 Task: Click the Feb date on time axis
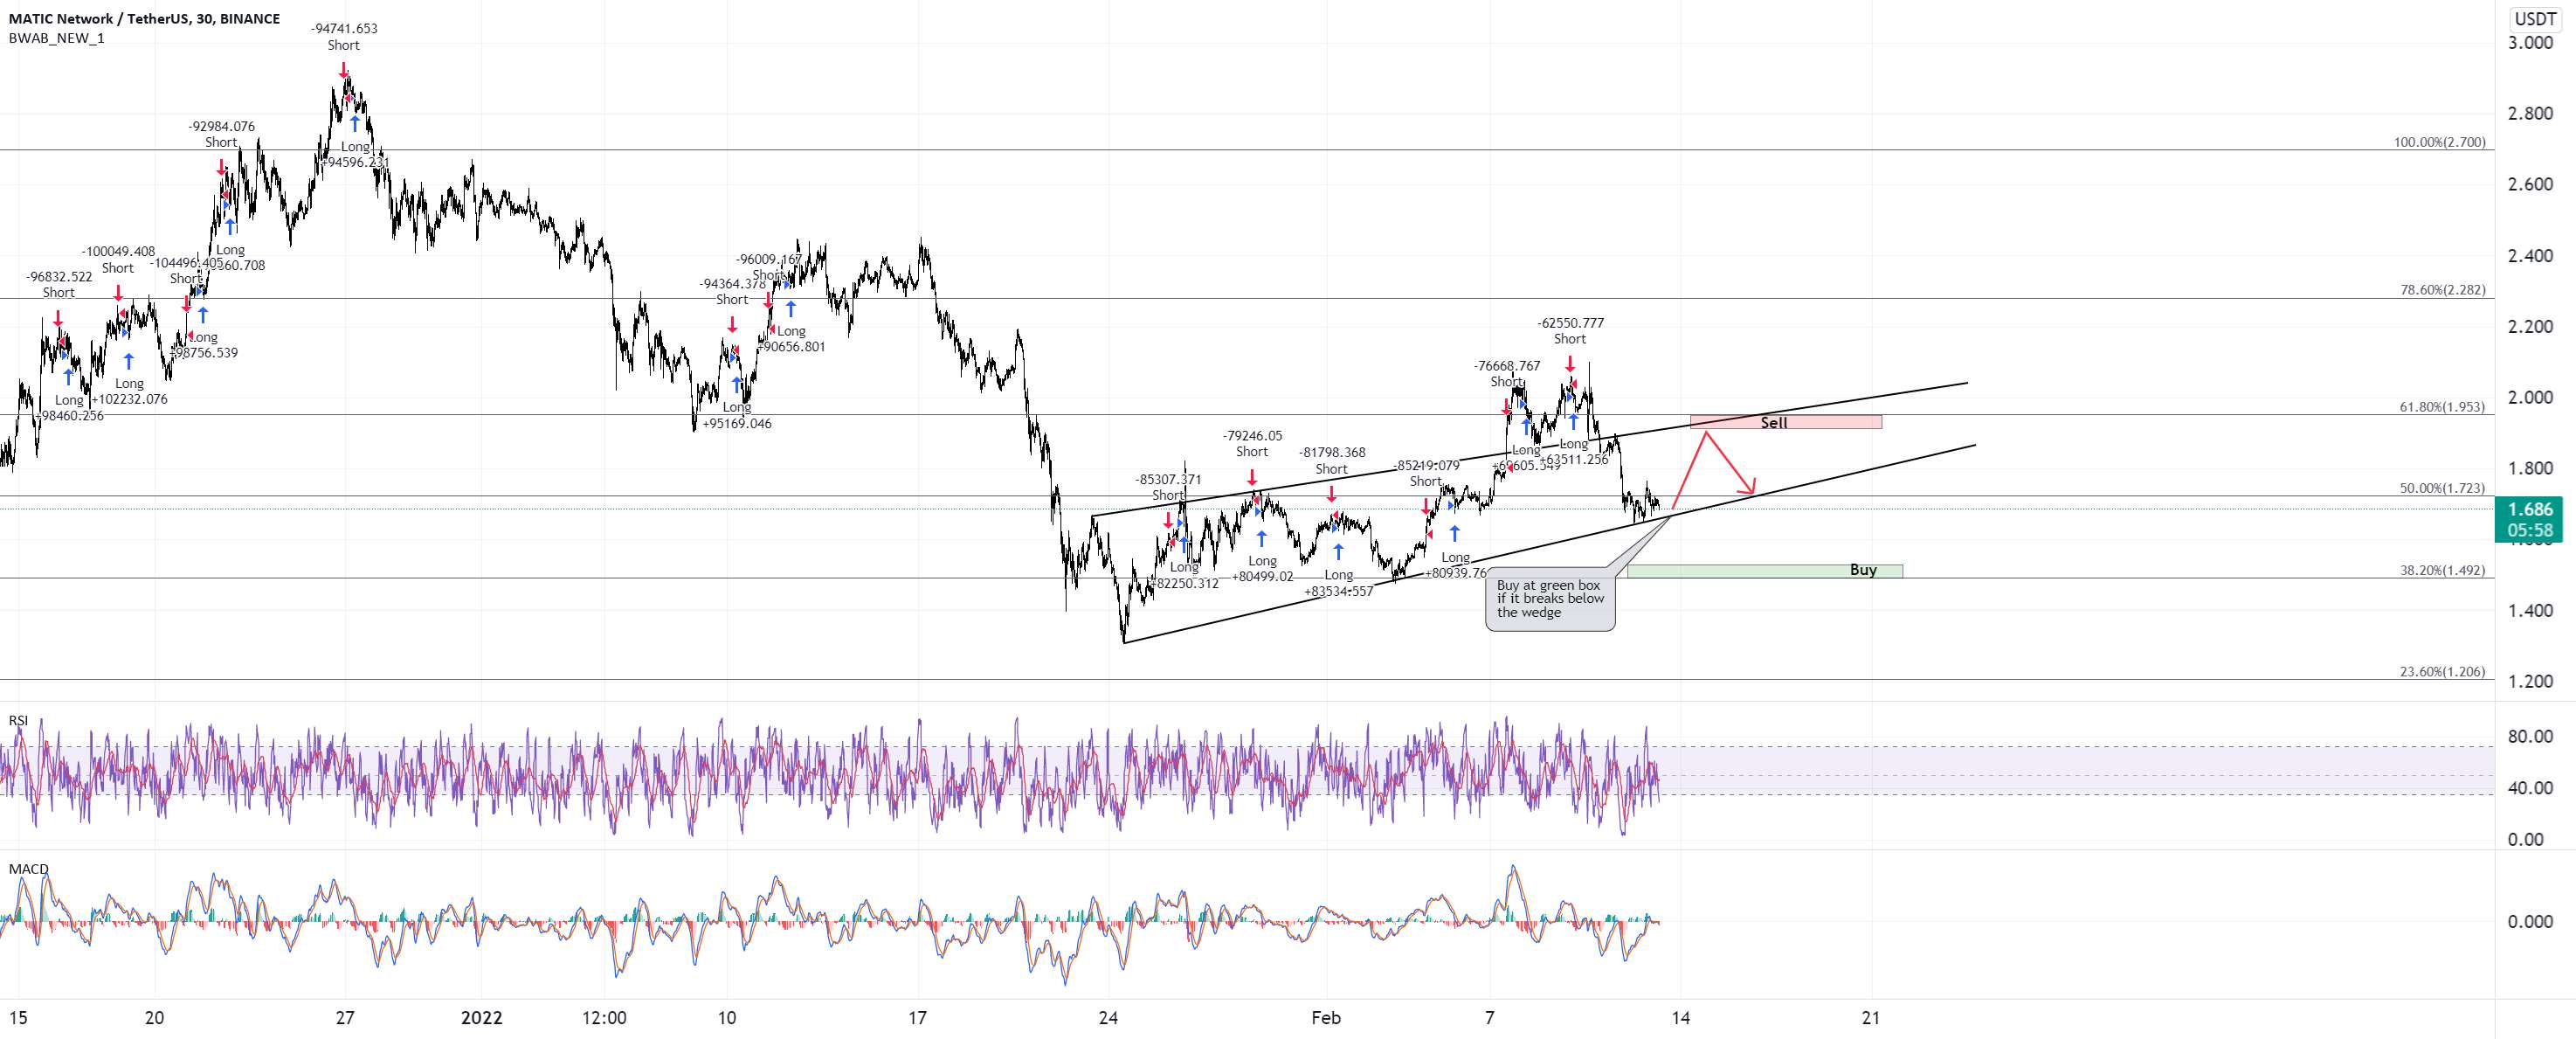(1326, 1018)
